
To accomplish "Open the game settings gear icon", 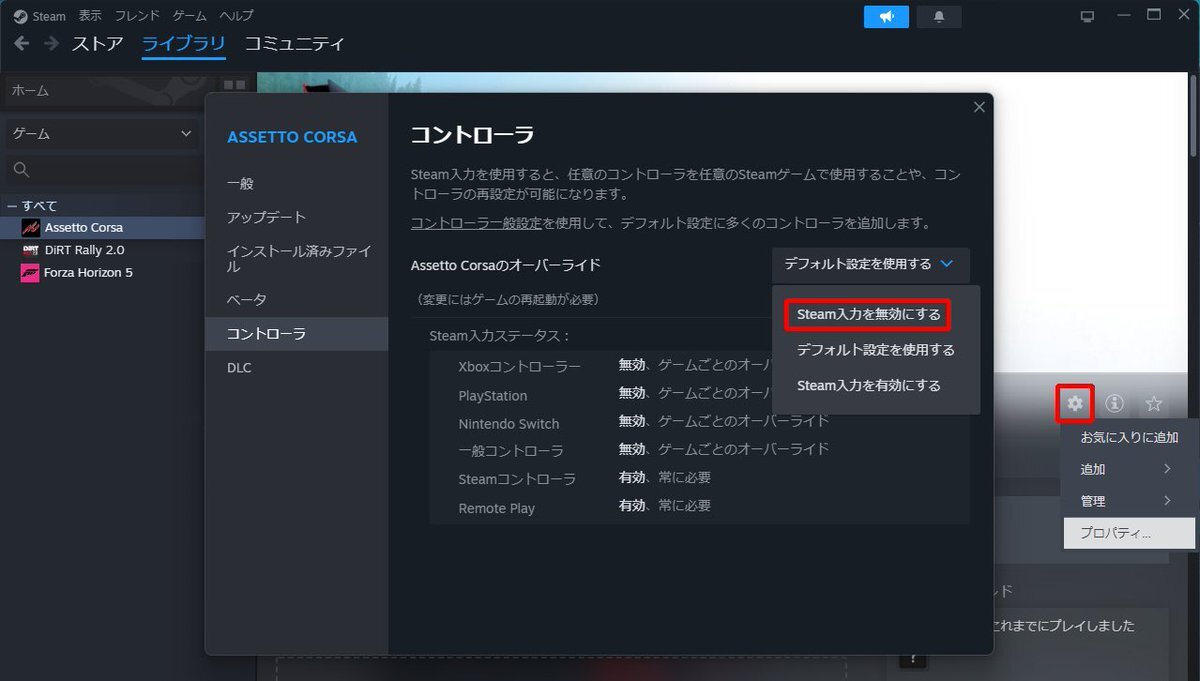I will [x=1075, y=403].
